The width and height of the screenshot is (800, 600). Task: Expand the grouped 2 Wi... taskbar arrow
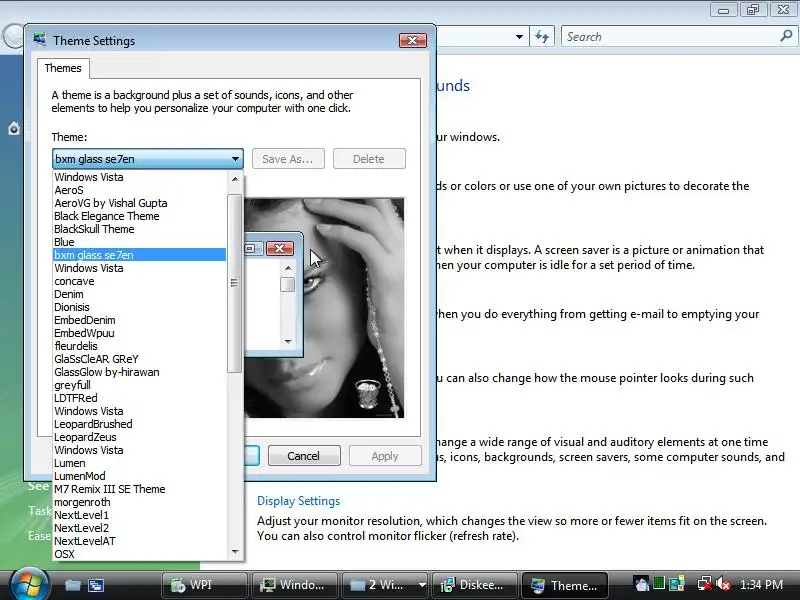(x=422, y=585)
